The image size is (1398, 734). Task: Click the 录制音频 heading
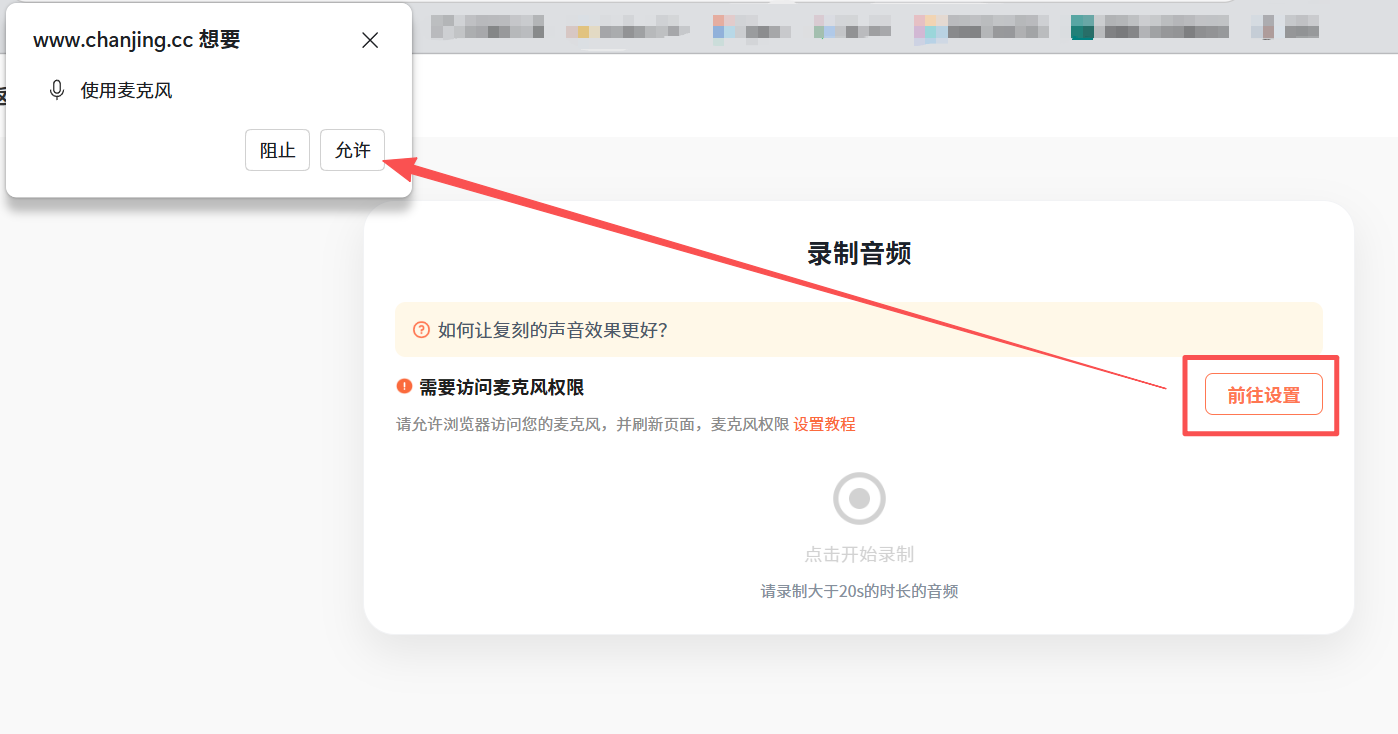click(x=859, y=254)
